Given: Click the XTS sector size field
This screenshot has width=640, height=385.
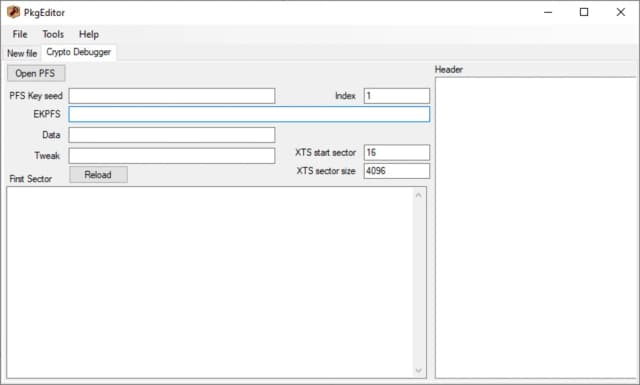Looking at the screenshot, I should click(x=397, y=171).
